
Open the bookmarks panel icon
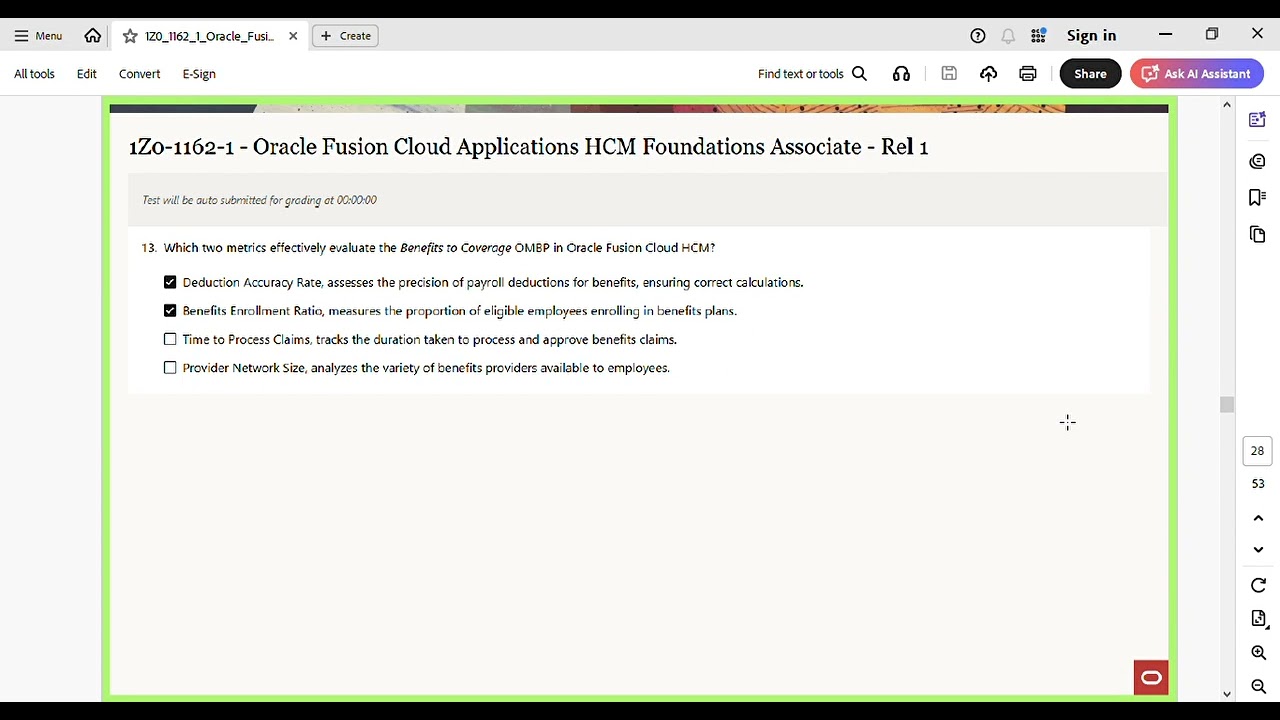pos(1258,198)
